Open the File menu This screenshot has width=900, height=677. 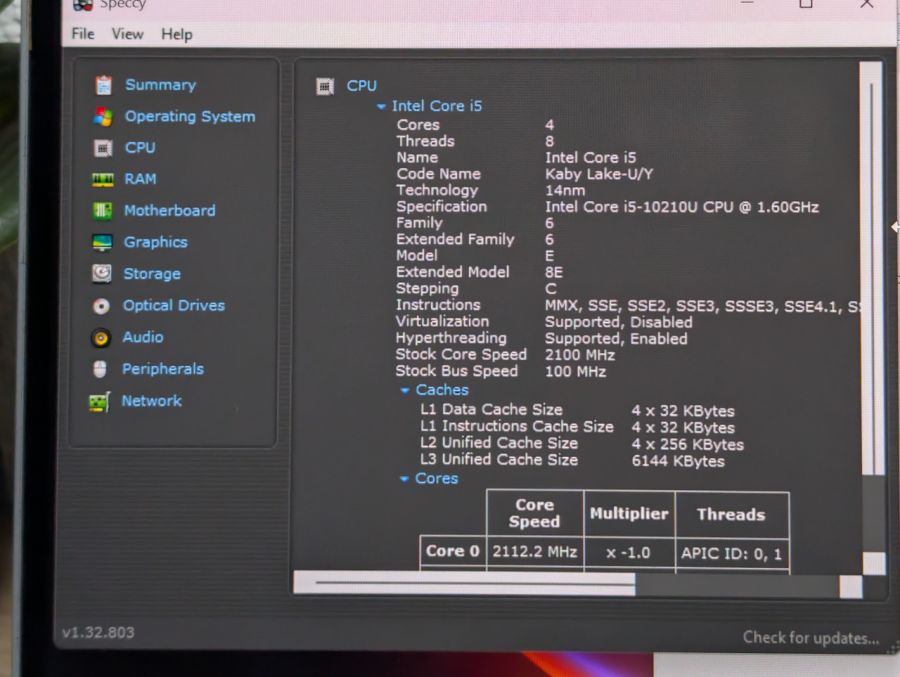point(83,34)
